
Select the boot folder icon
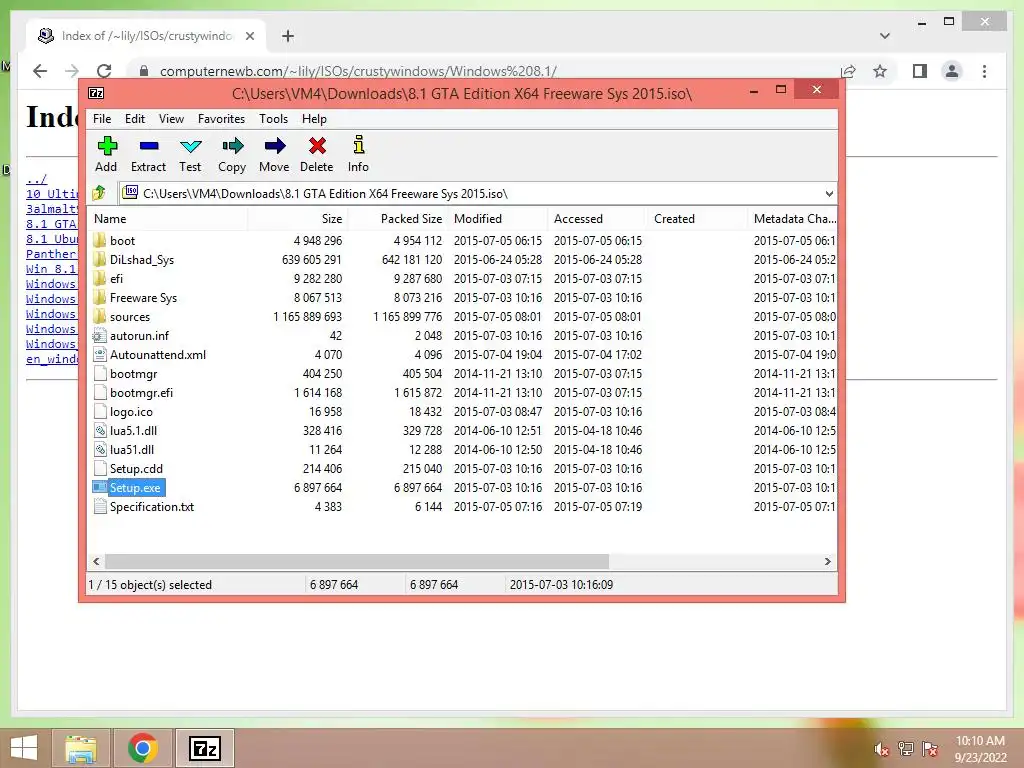point(99,240)
